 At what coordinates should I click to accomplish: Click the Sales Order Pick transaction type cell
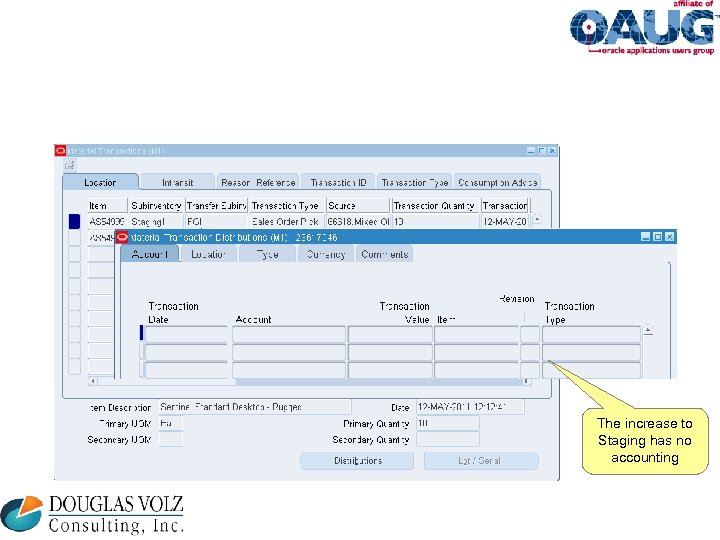(x=287, y=221)
